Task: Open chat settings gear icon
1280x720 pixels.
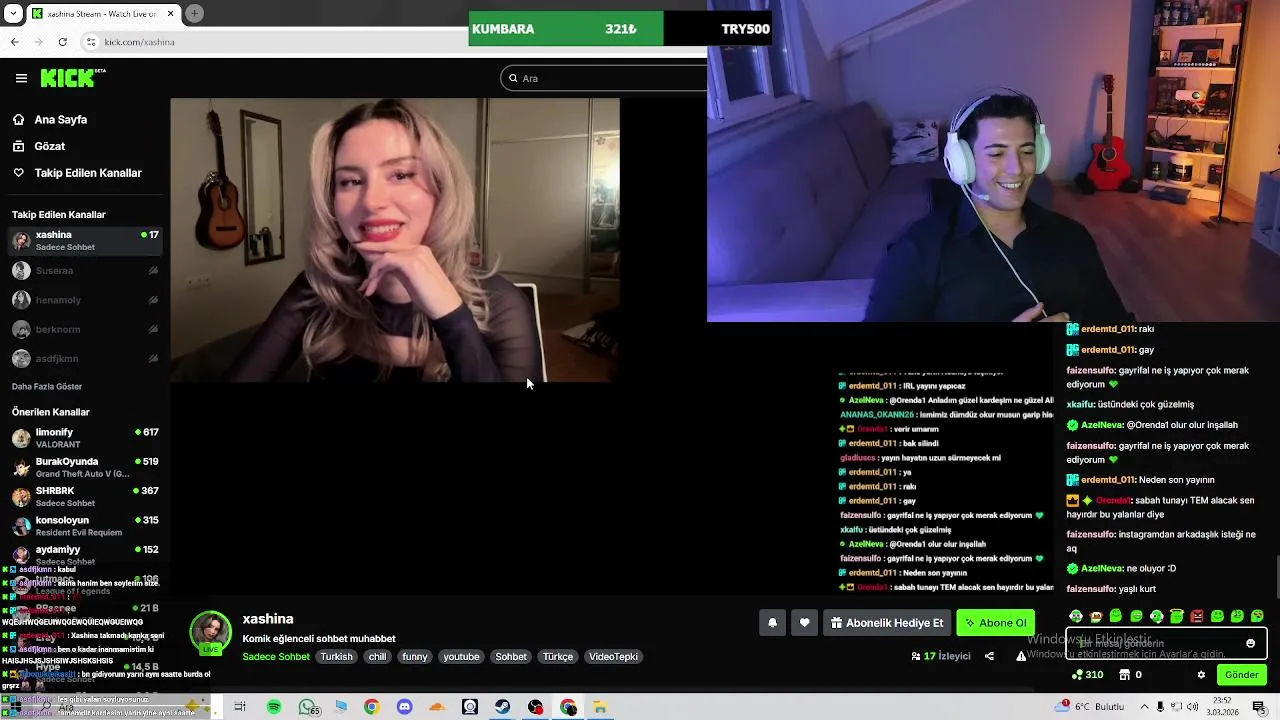Action: point(1201,675)
